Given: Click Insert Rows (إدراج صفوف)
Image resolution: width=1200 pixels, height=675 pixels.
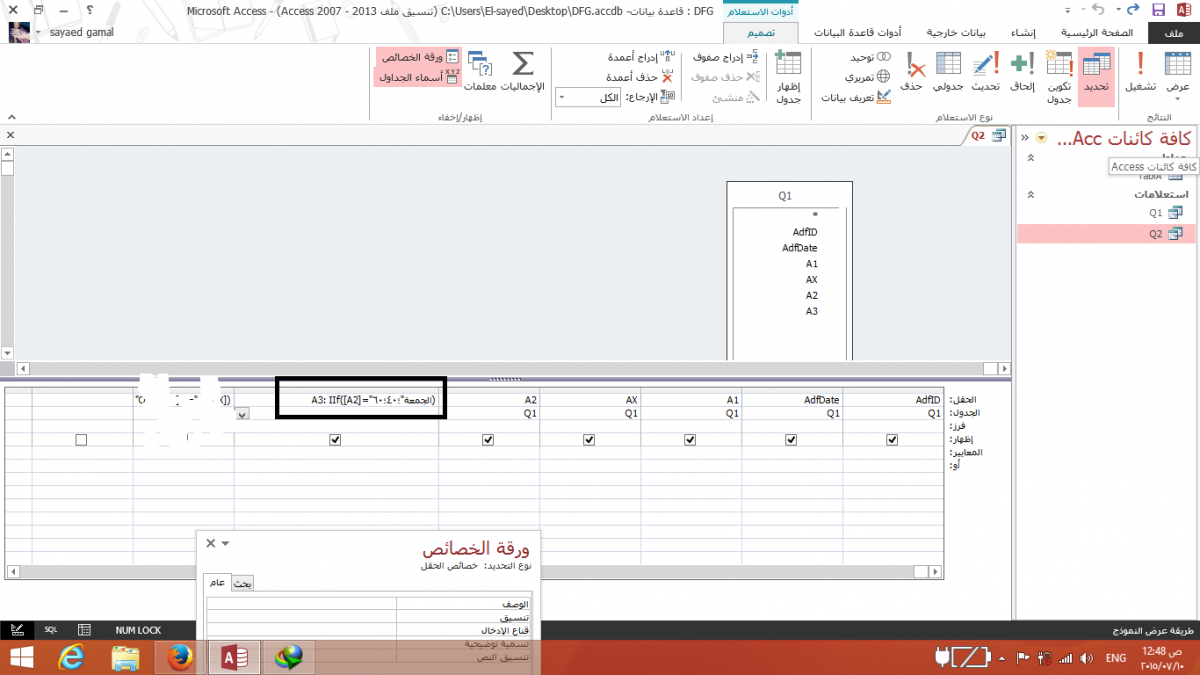Looking at the screenshot, I should (725, 58).
